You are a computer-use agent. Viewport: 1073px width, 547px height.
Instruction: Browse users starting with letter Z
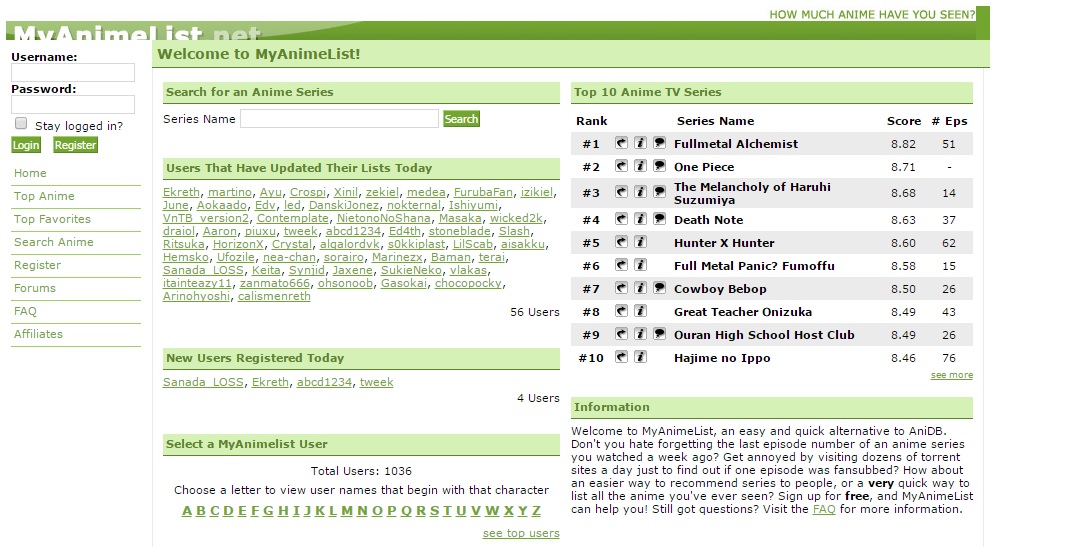point(536,511)
